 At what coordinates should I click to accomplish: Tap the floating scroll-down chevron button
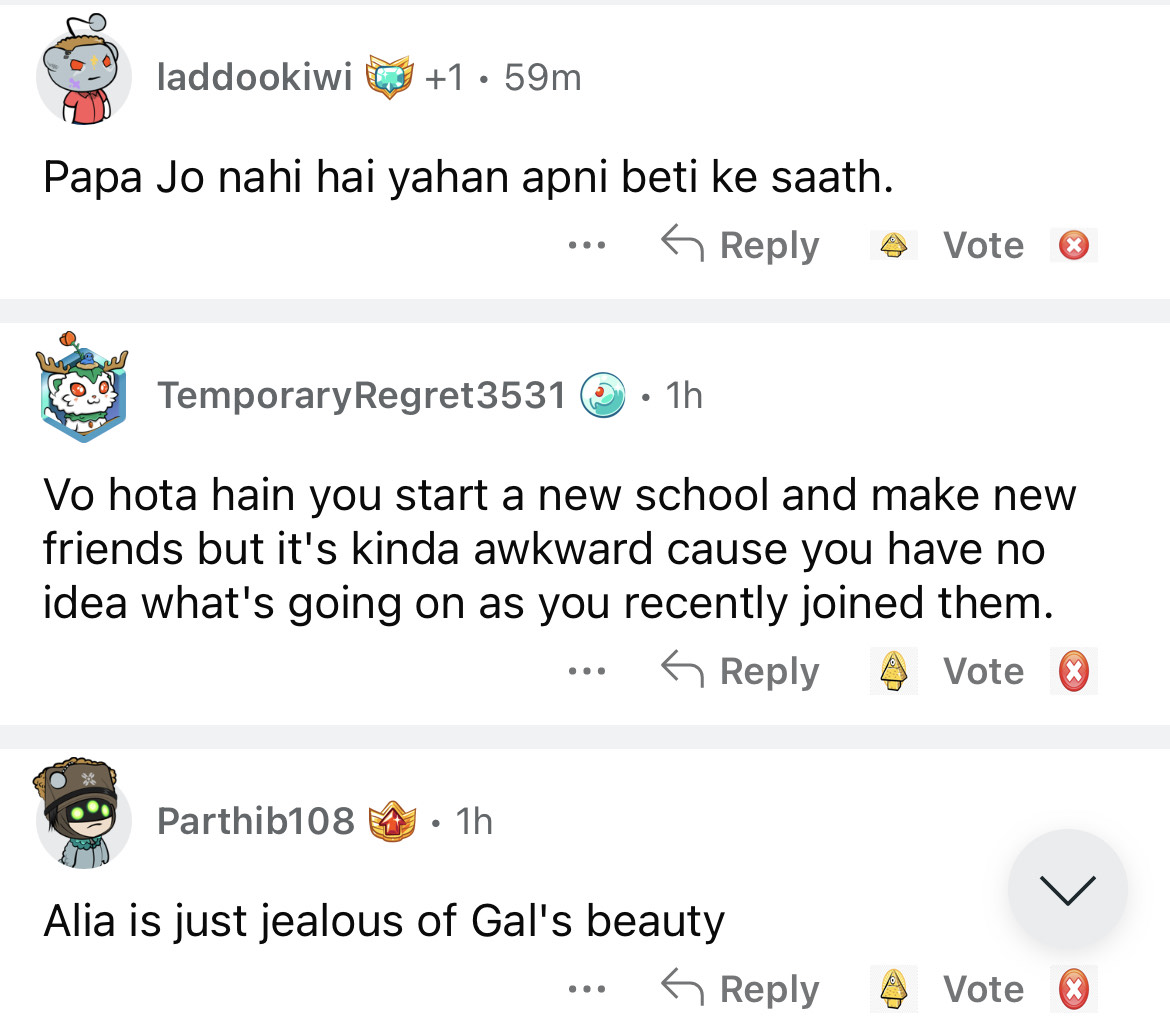(1068, 888)
